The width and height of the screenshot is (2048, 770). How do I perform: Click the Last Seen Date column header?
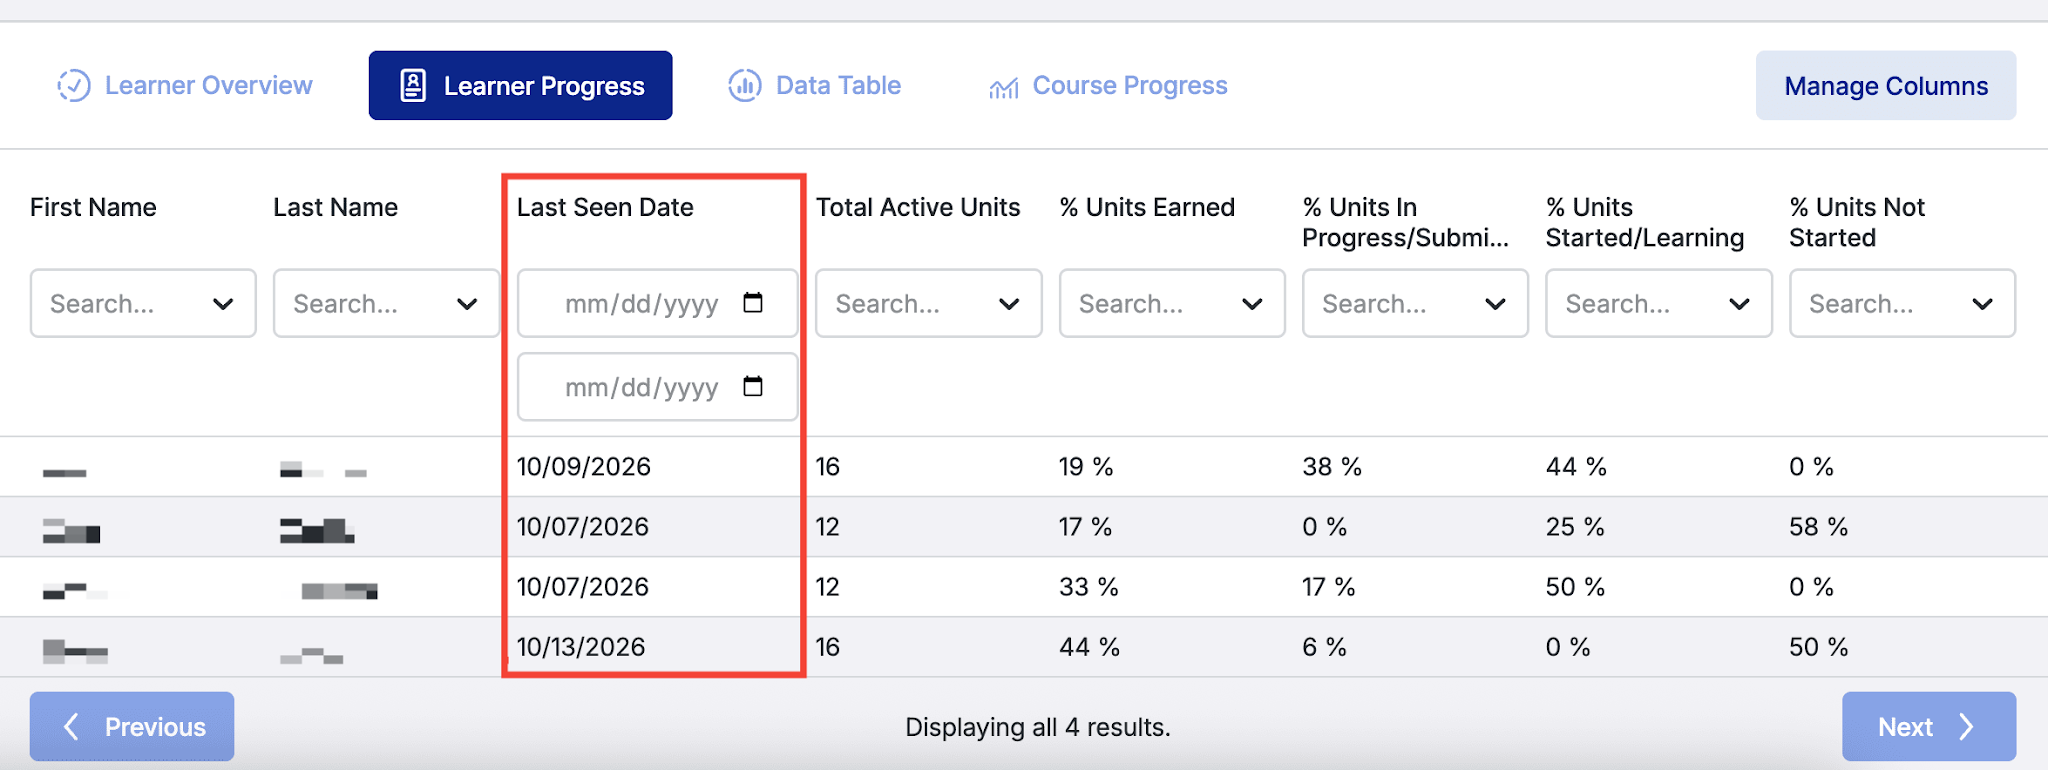pyautogui.click(x=605, y=207)
